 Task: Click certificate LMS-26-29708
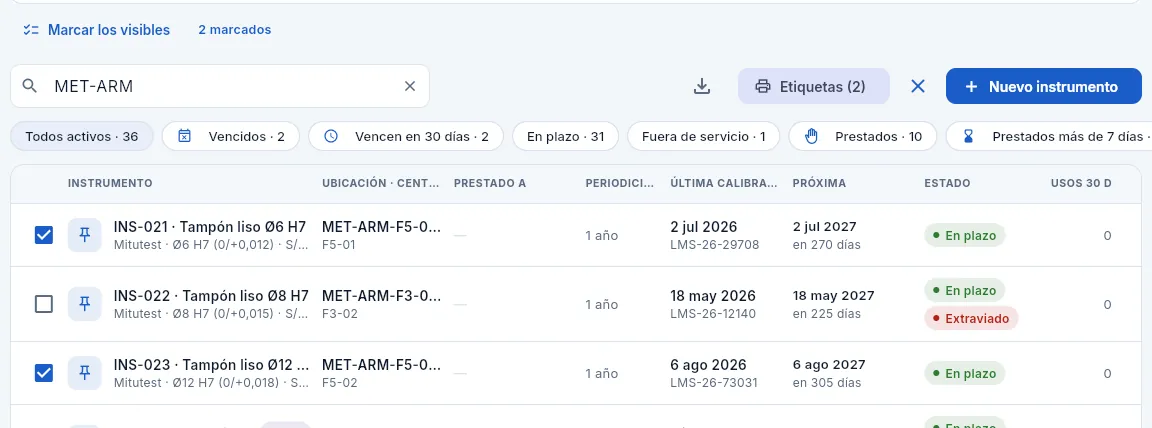pos(715,244)
